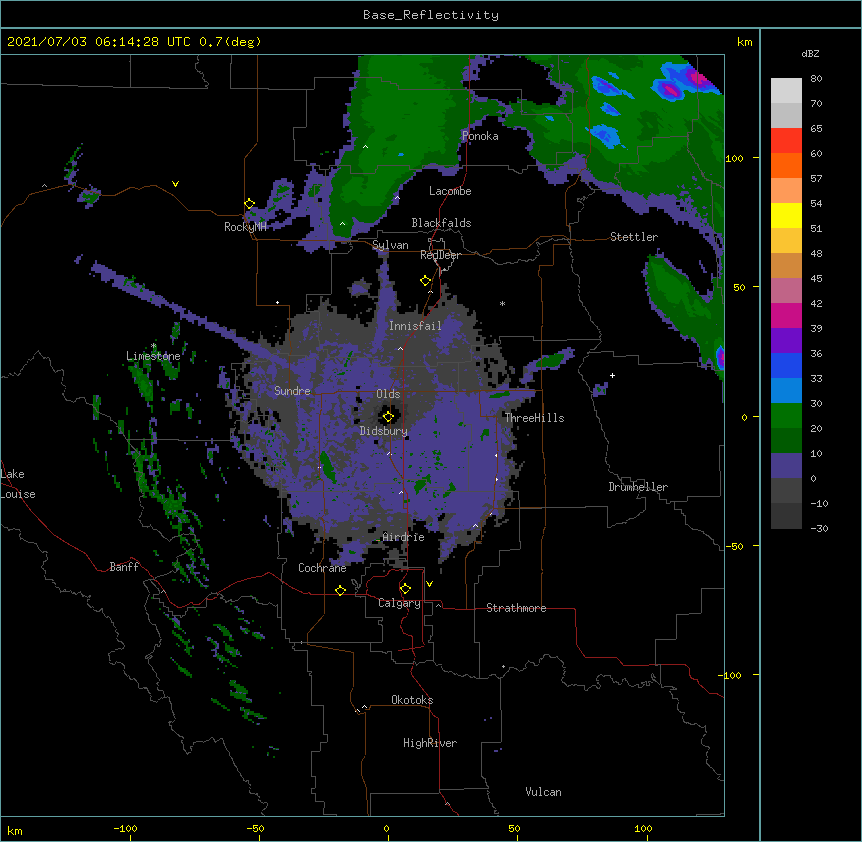The height and width of the screenshot is (842, 862).
Task: Click the Sundre town label
Action: (x=292, y=391)
